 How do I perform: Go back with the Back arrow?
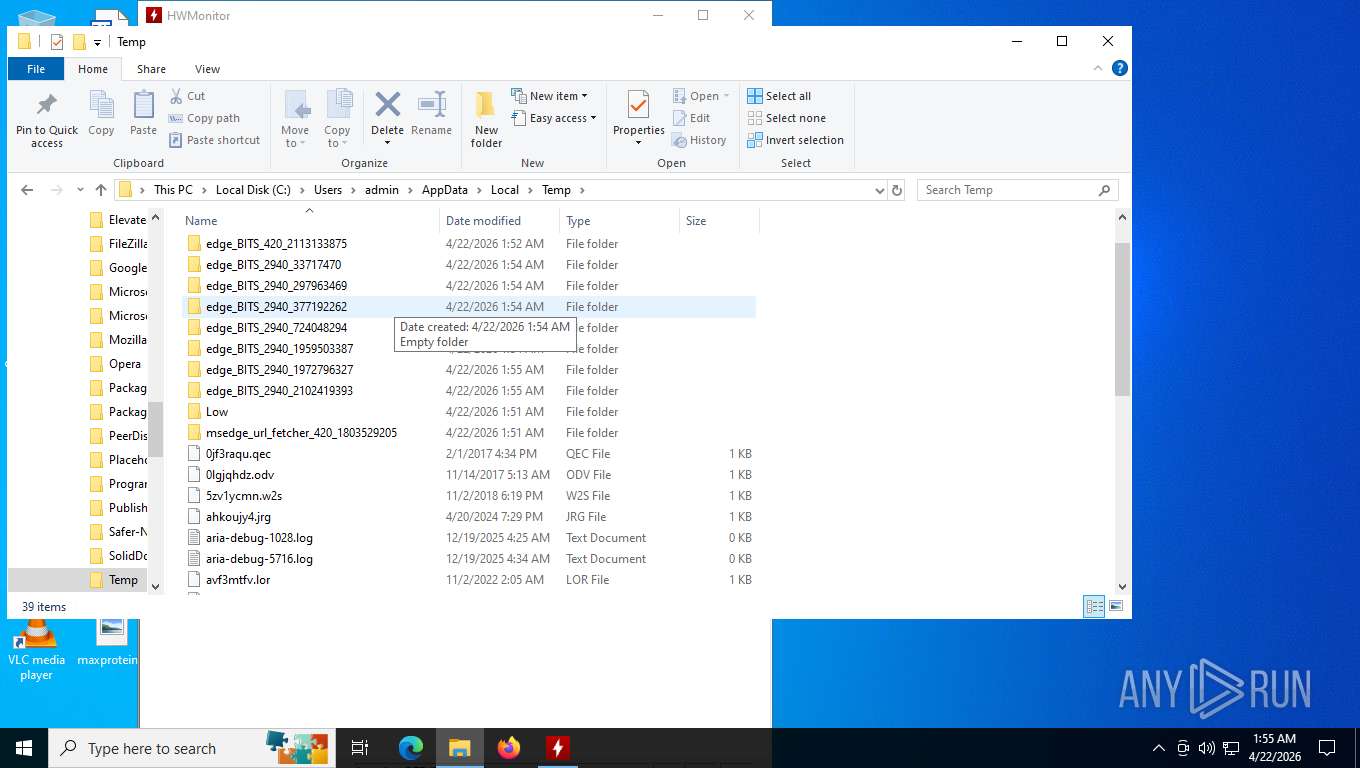[x=27, y=190]
